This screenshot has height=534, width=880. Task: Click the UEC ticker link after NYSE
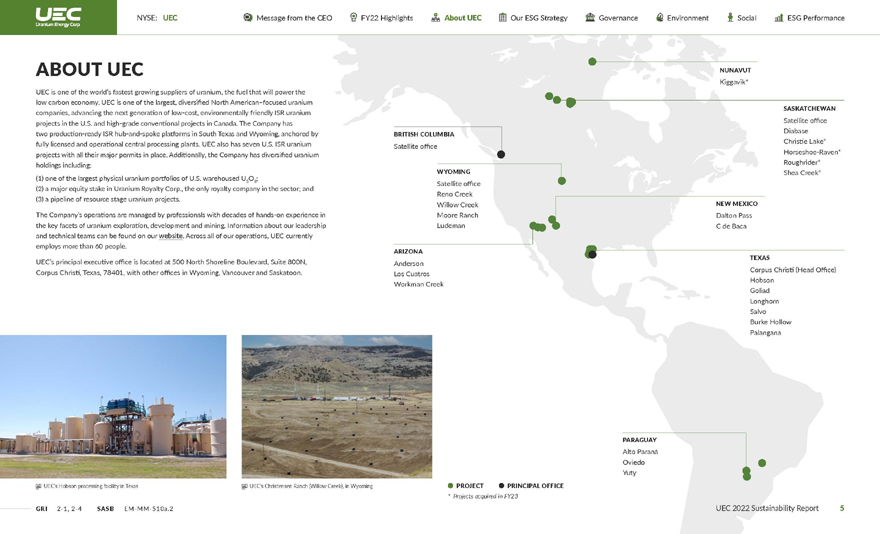pyautogui.click(x=170, y=18)
